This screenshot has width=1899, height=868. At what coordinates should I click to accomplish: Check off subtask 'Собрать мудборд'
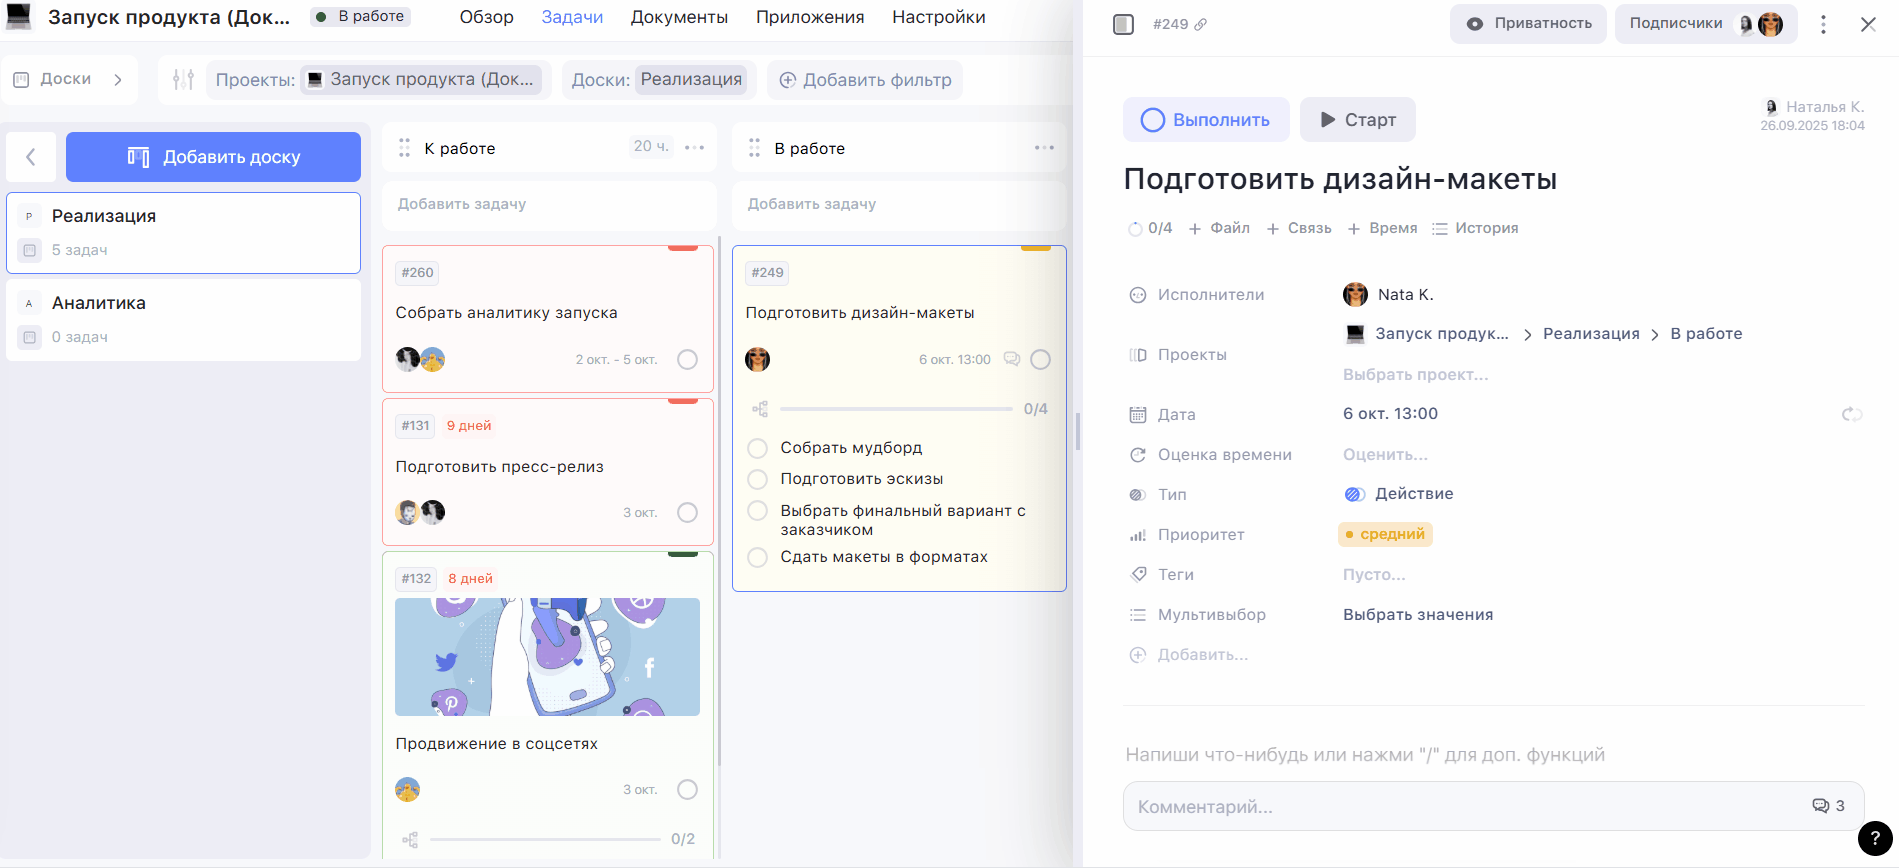click(x=758, y=448)
